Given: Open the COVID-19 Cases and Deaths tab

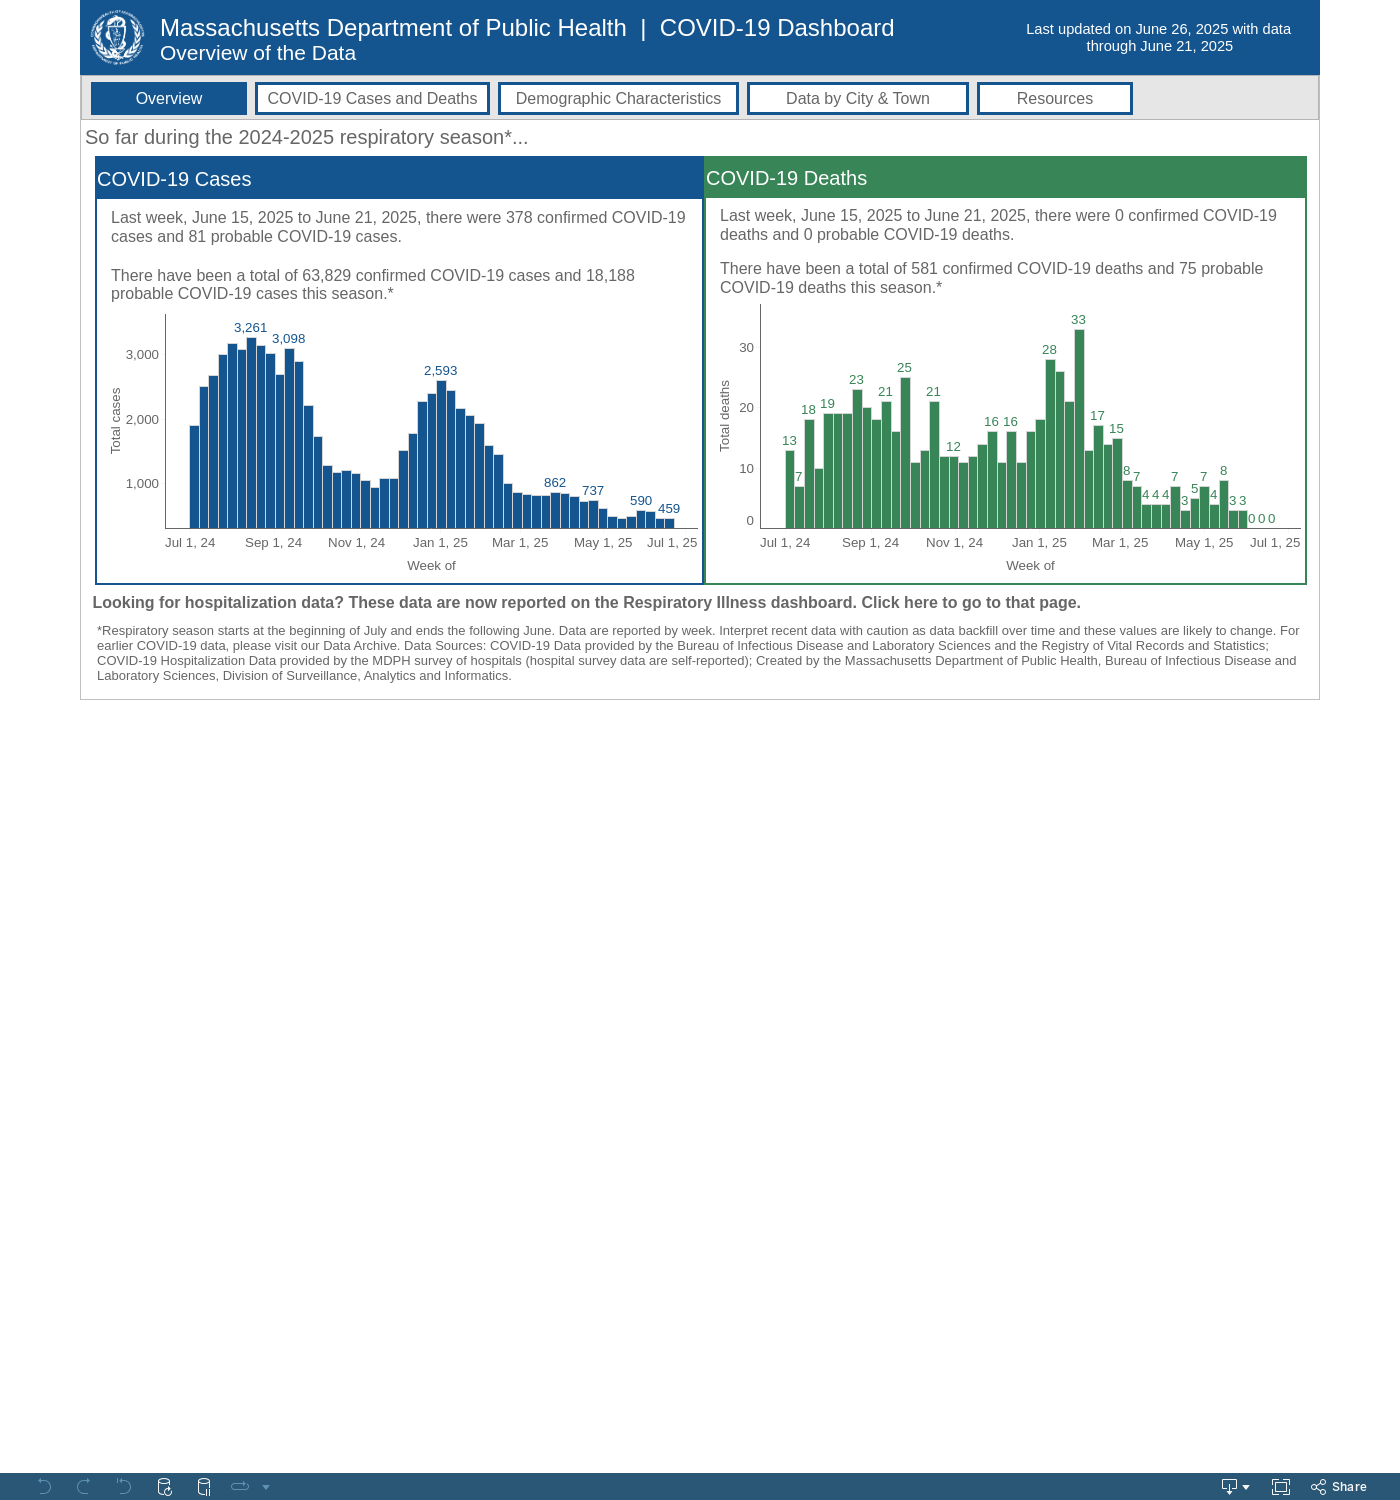Looking at the screenshot, I should pyautogui.click(x=372, y=99).
